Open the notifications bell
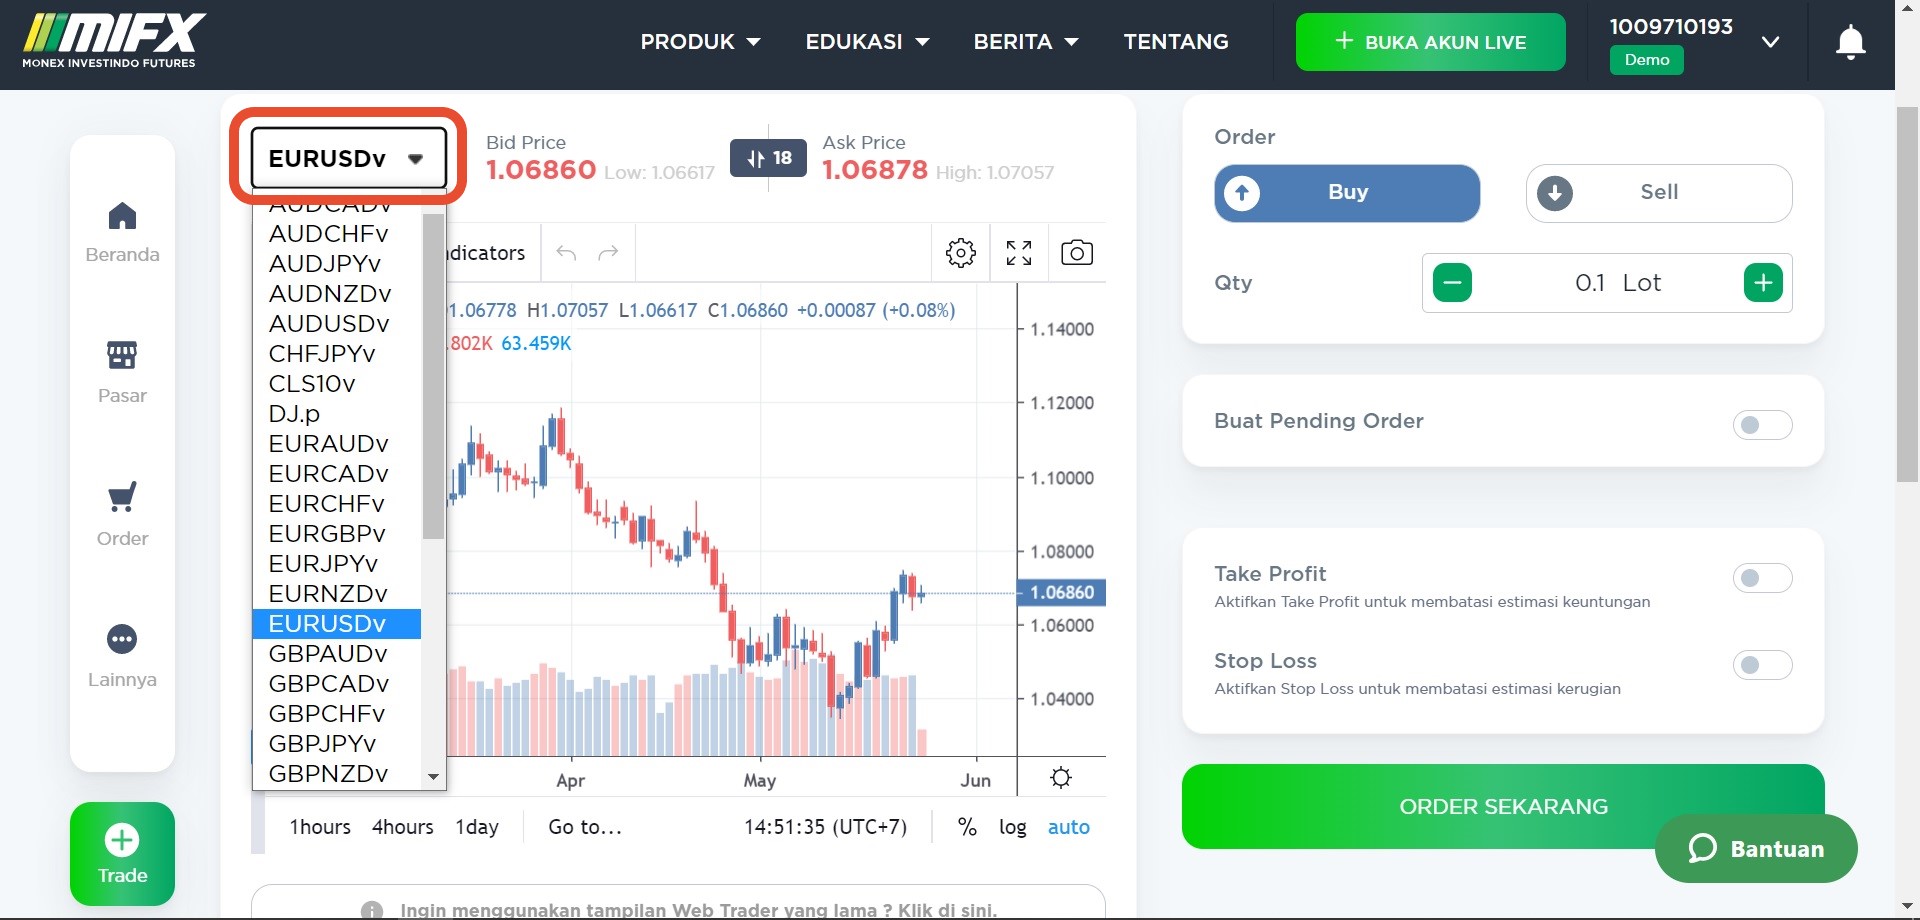 (x=1850, y=42)
